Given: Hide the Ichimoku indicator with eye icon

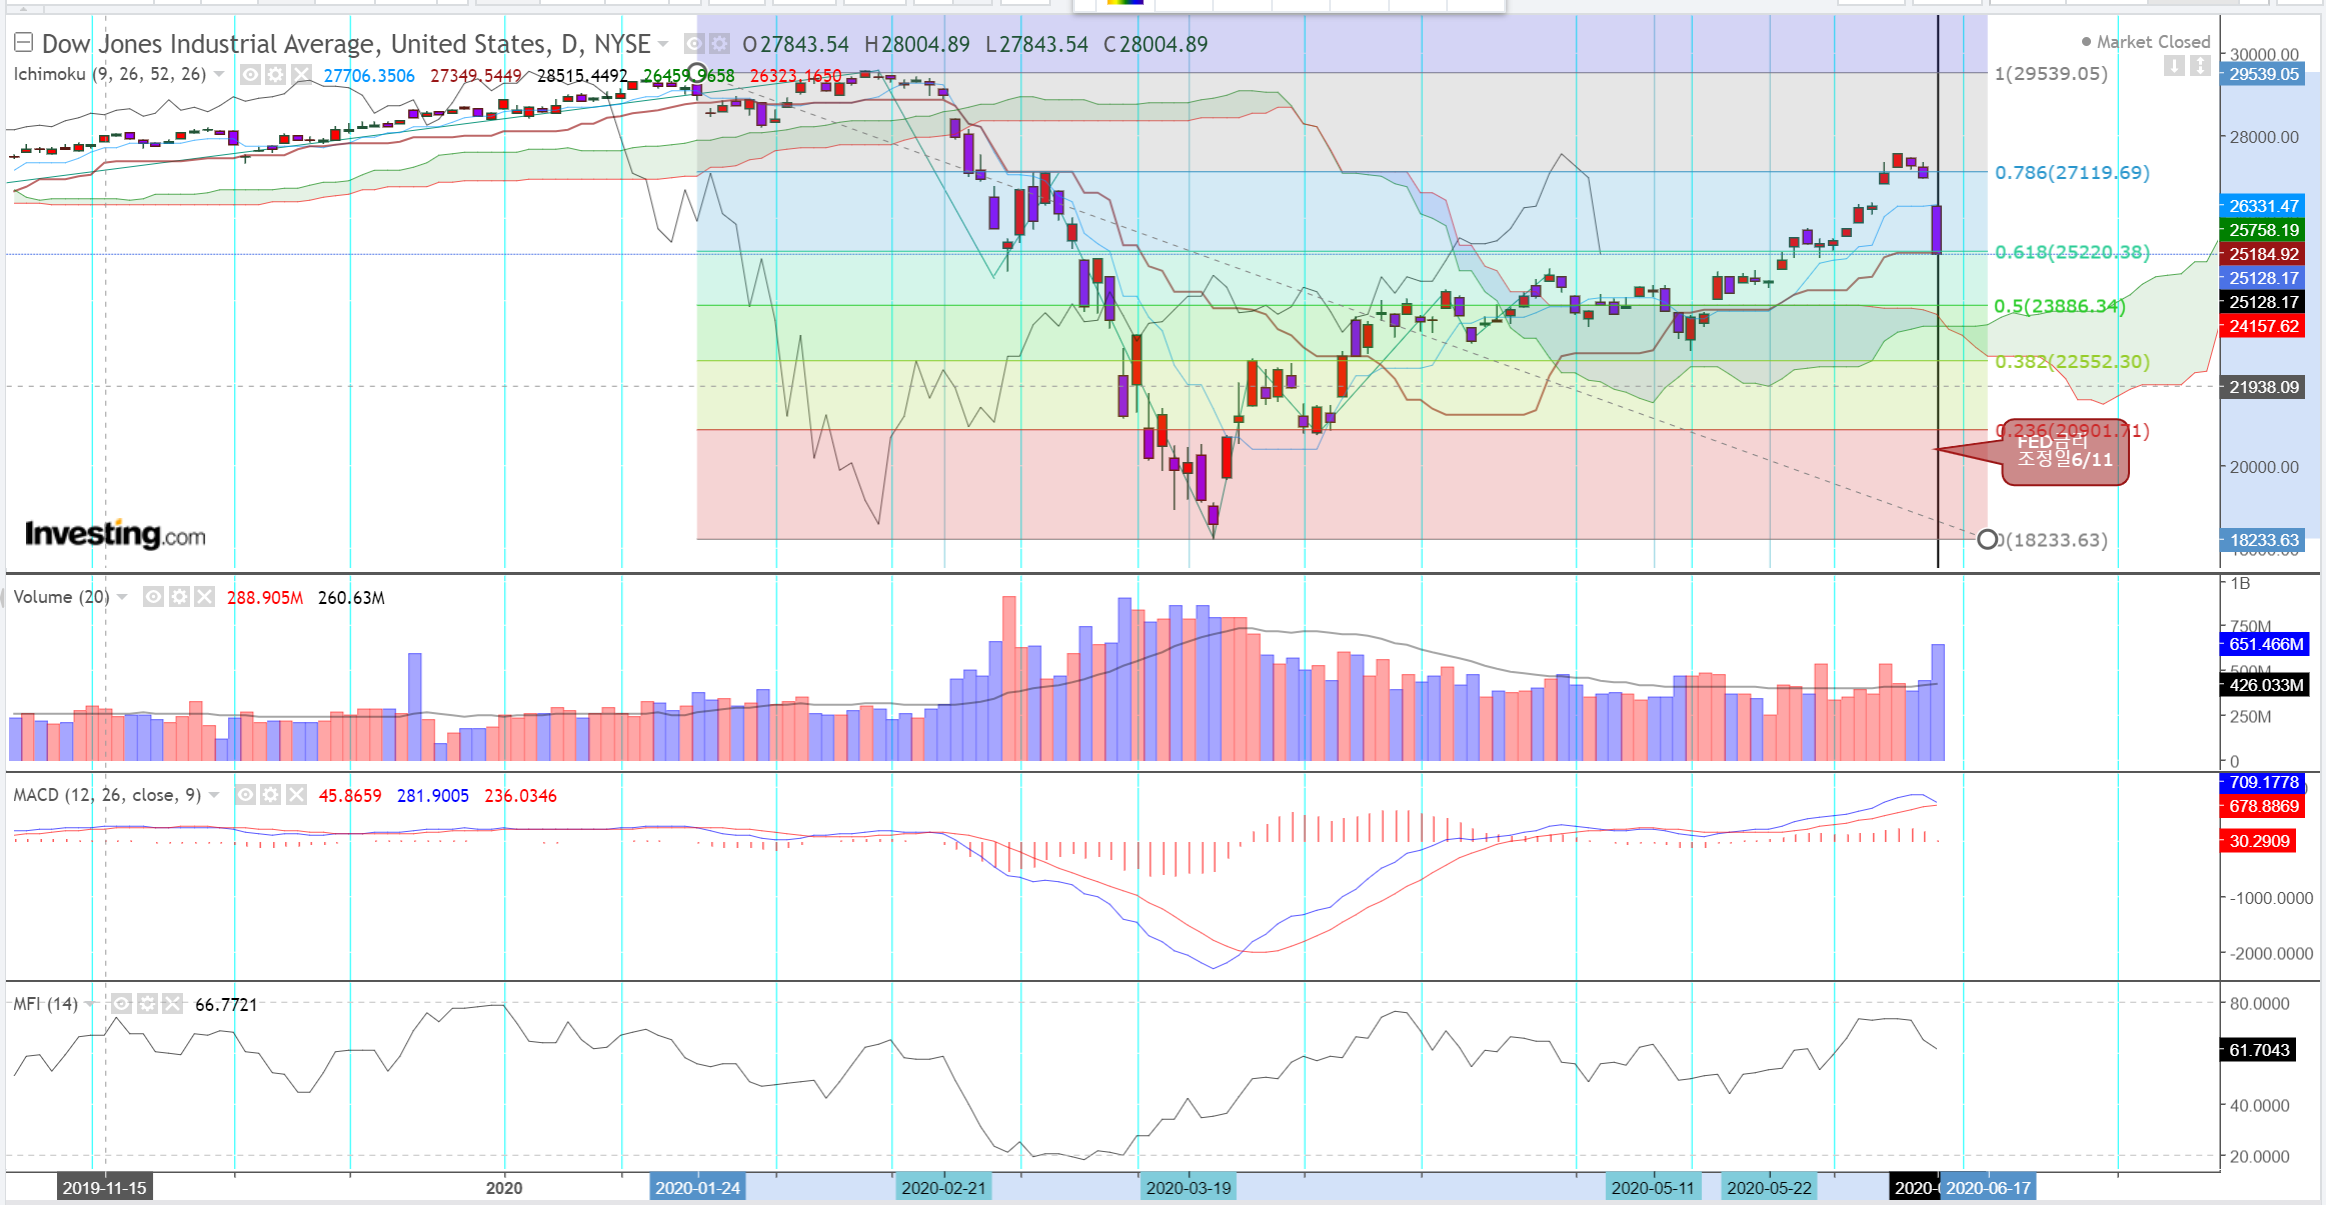Looking at the screenshot, I should 250,74.
